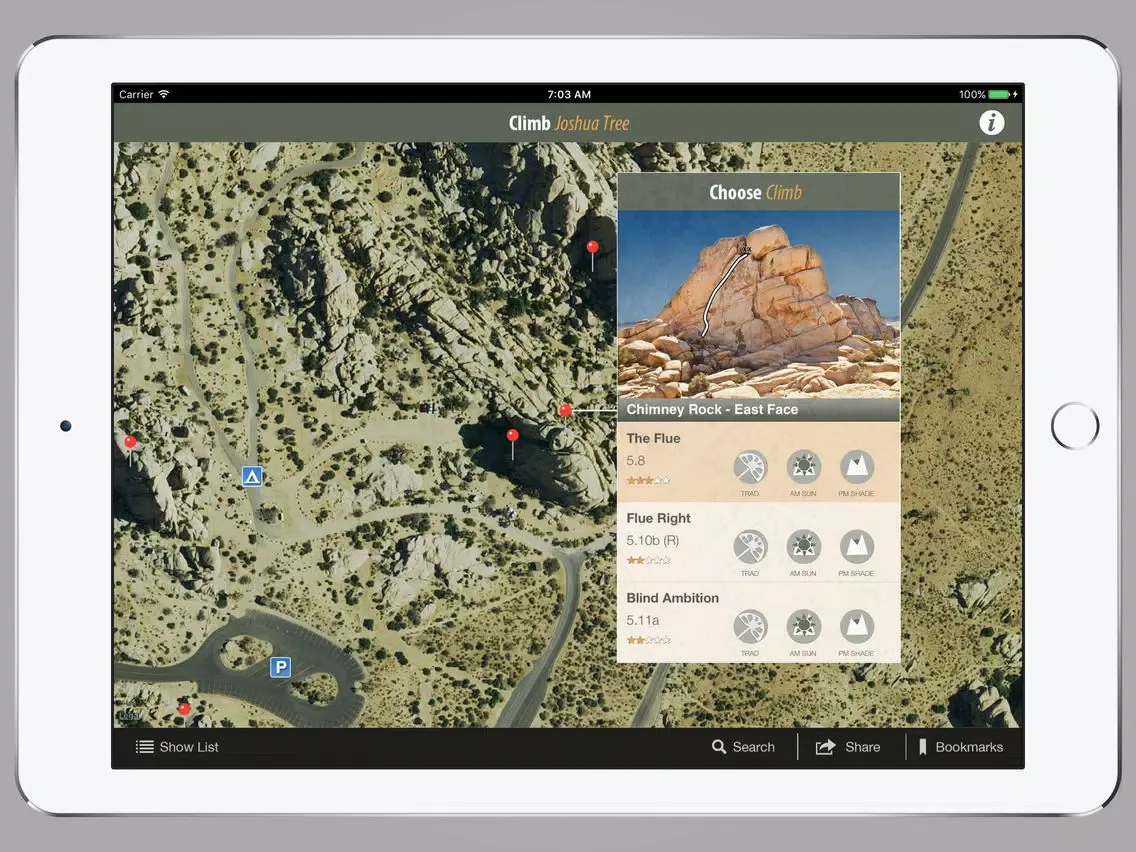The image size is (1136, 852).
Task: Open Bookmarks
Action: coord(961,747)
